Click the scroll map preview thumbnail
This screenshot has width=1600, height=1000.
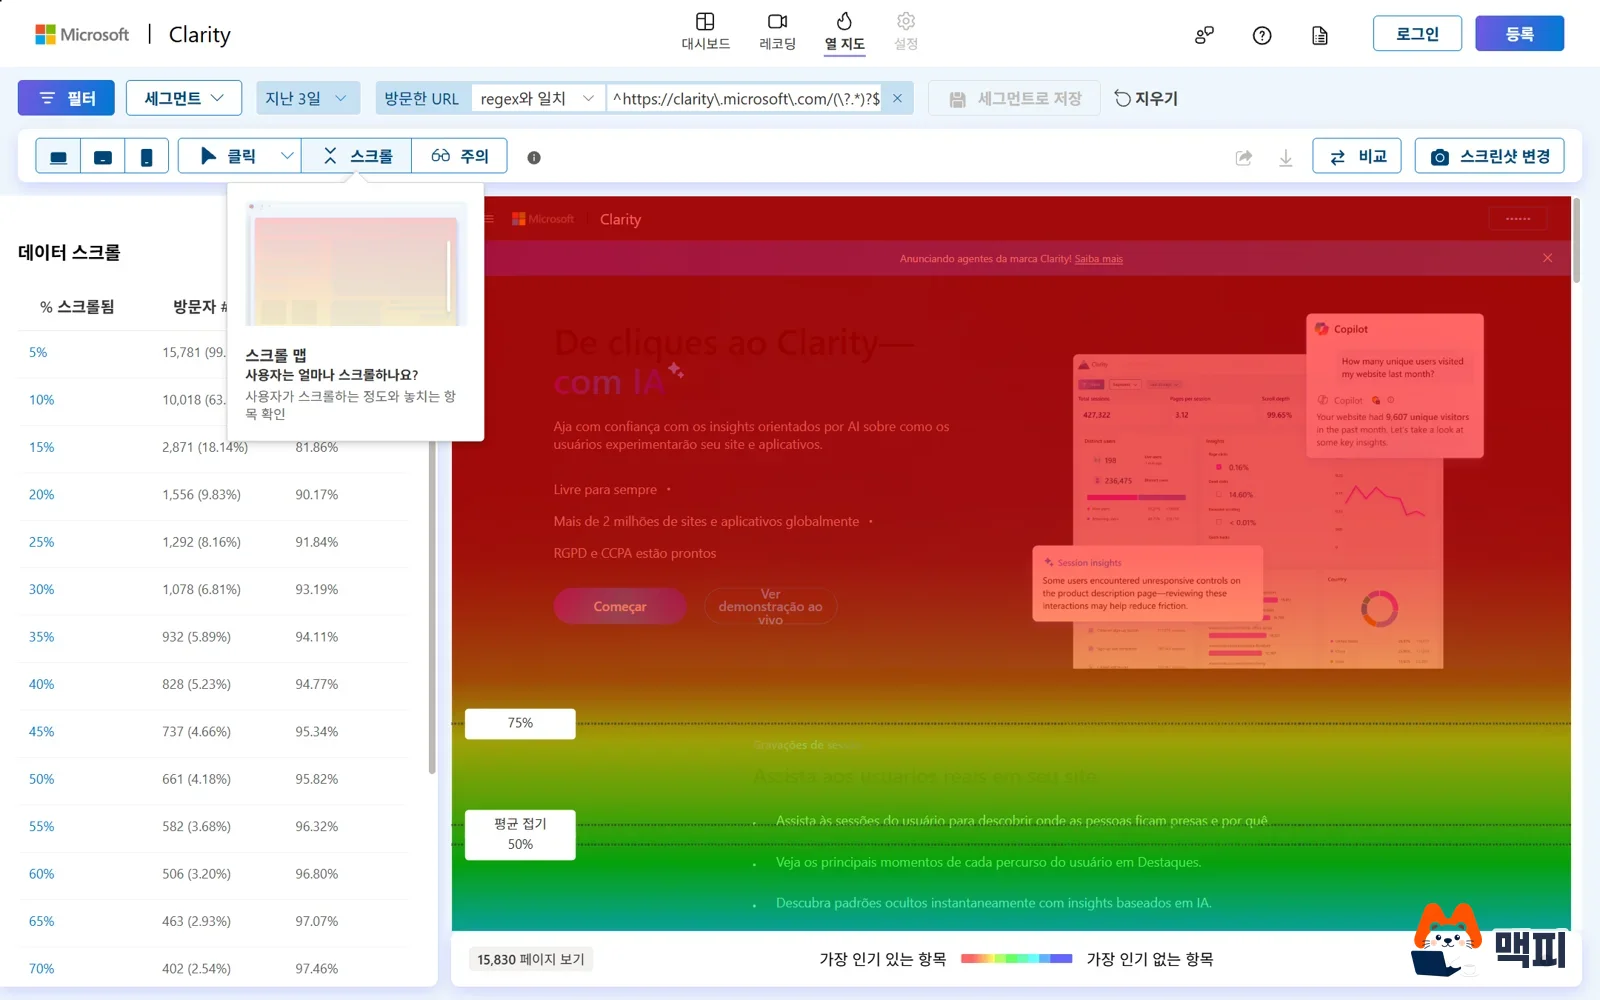point(356,264)
